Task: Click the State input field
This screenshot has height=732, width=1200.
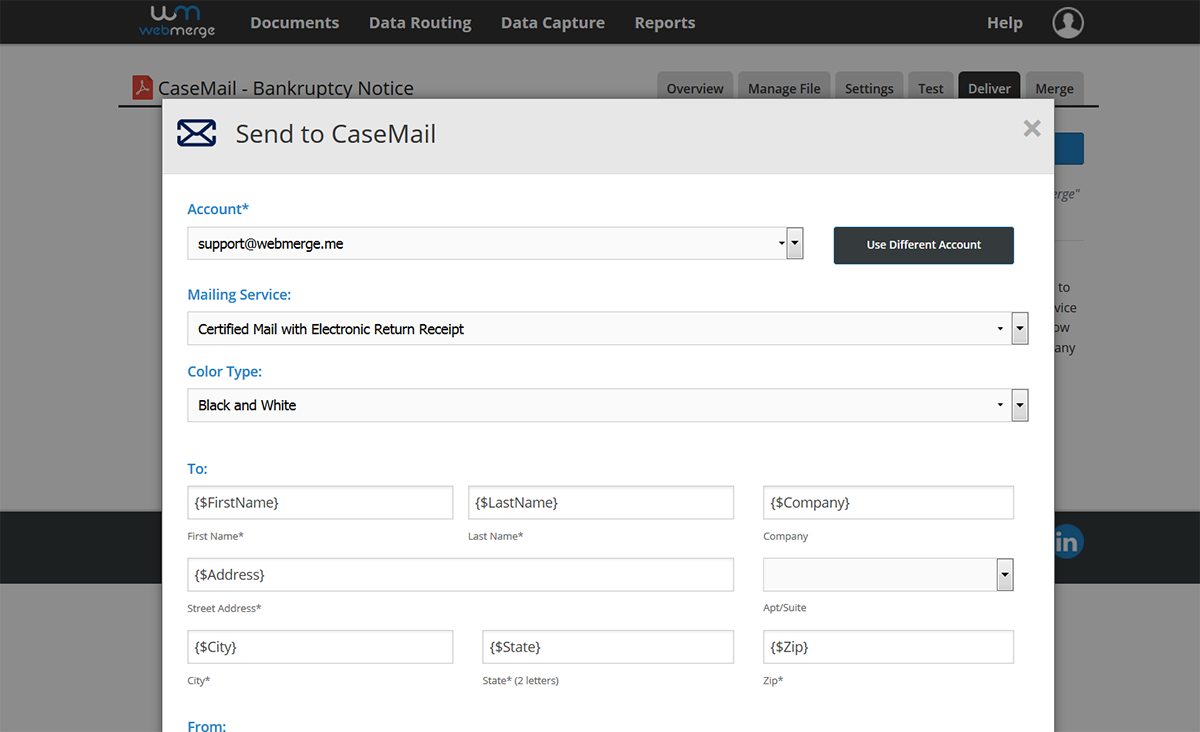Action: click(x=608, y=647)
